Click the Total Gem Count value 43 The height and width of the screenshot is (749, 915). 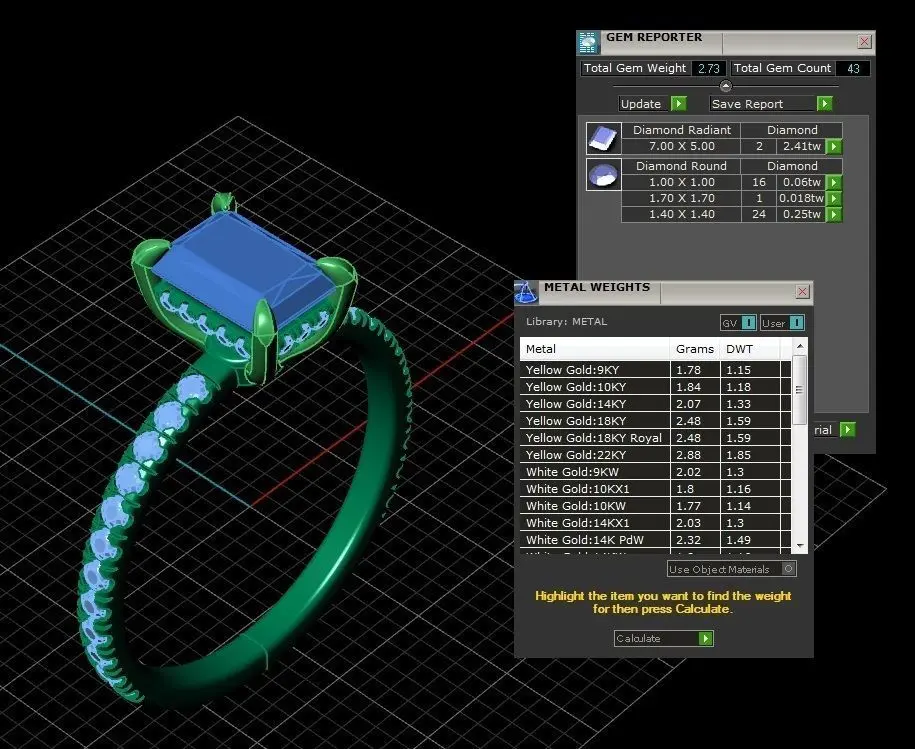coord(853,68)
